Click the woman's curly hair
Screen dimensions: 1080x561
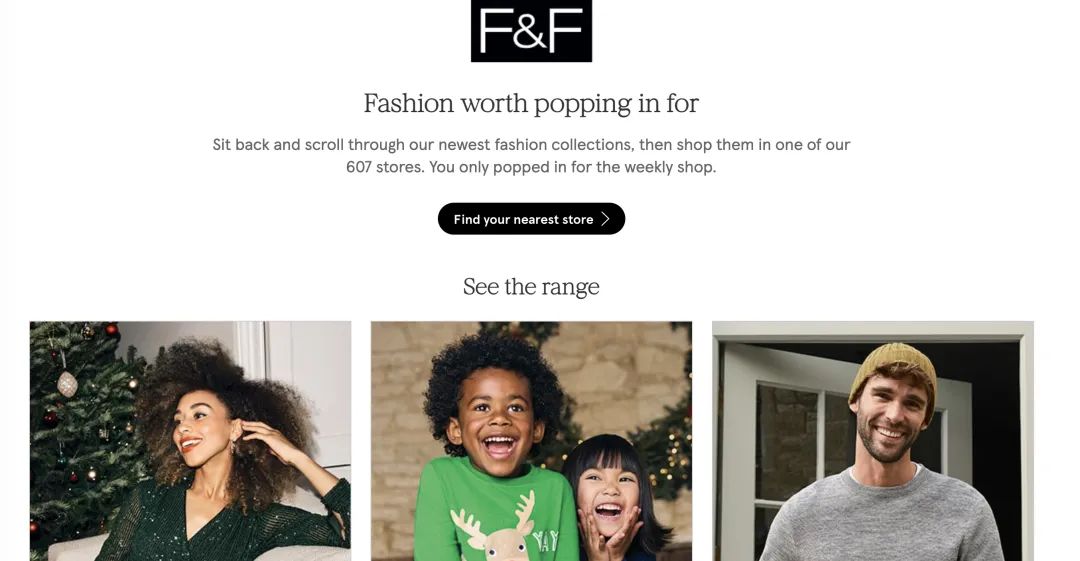227,400
